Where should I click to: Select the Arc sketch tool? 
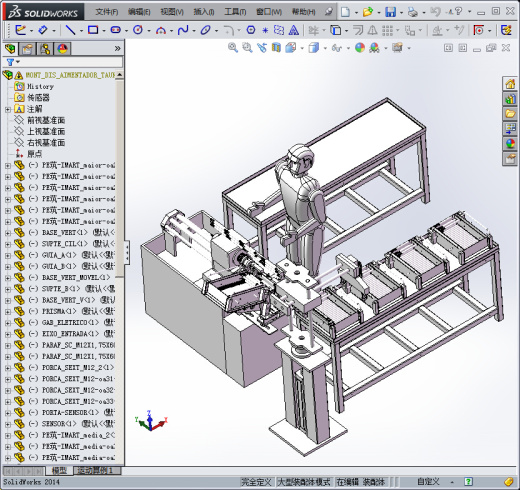coord(161,31)
